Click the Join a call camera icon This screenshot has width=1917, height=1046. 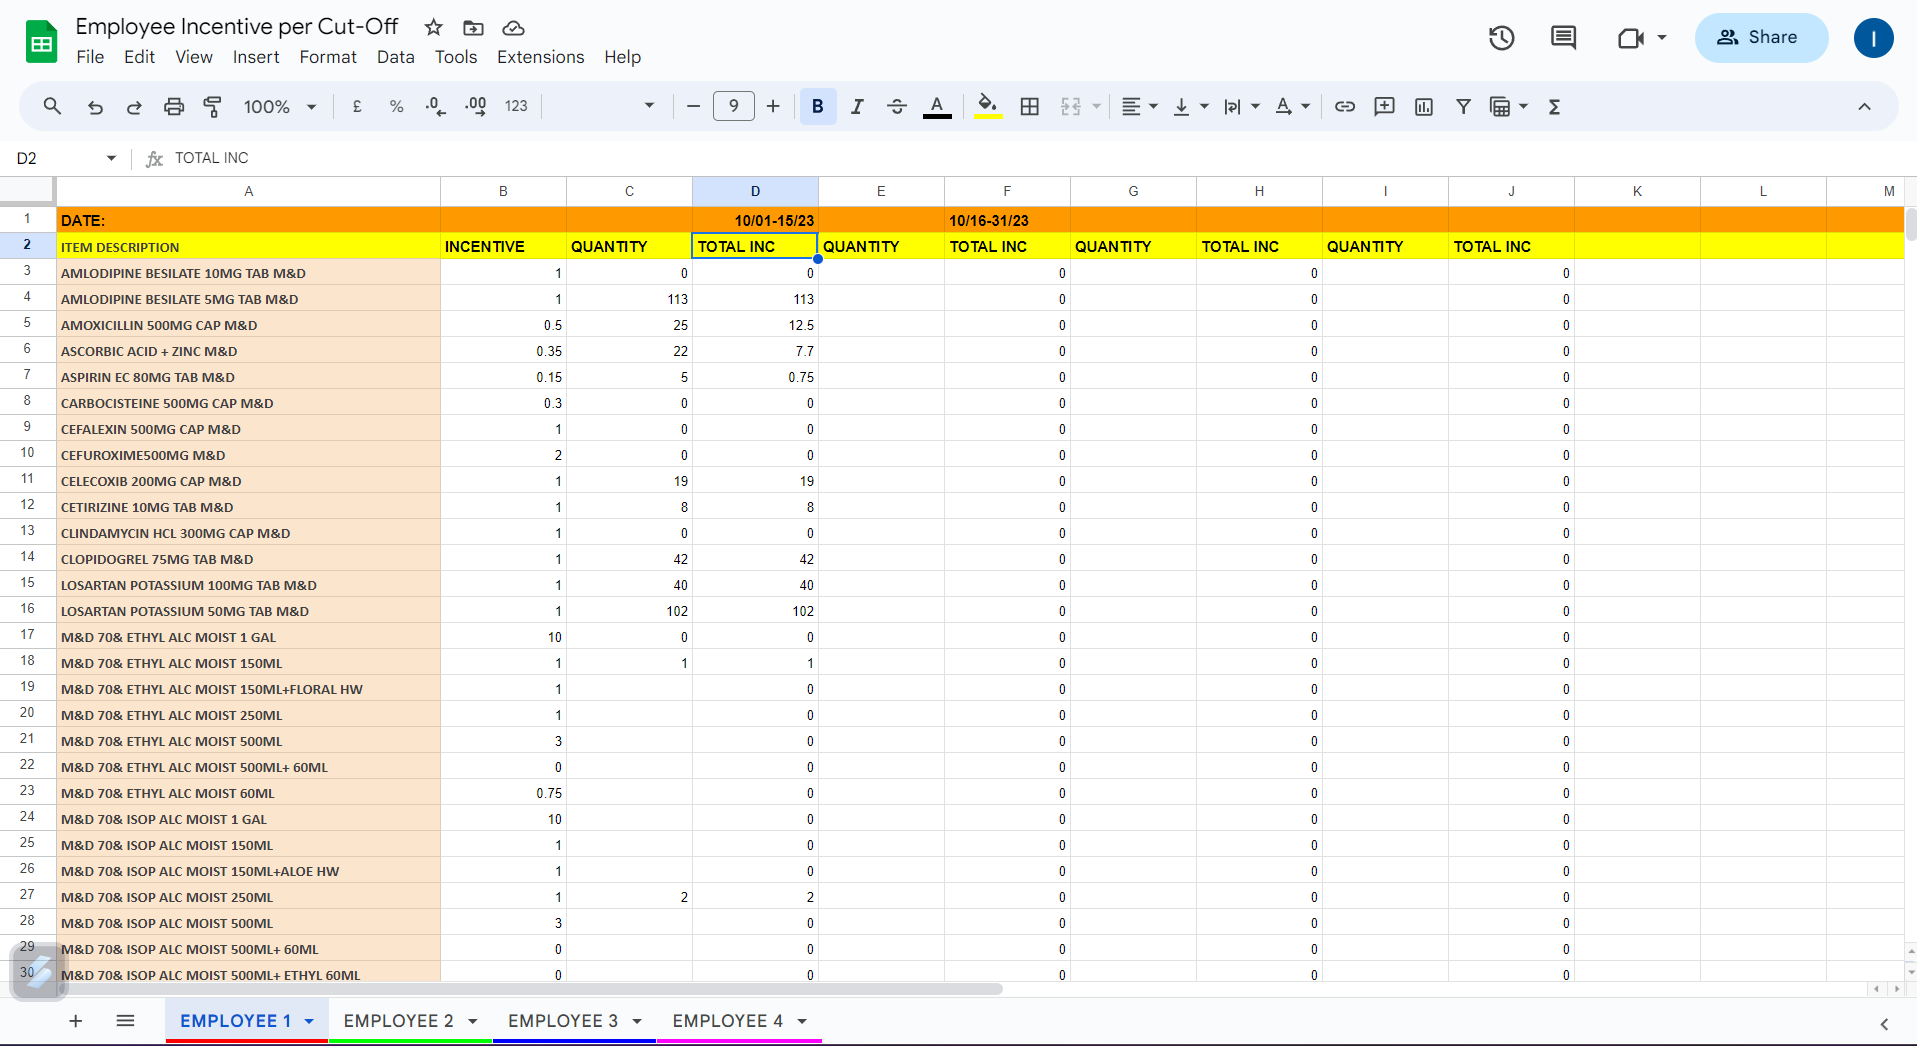tap(1631, 38)
